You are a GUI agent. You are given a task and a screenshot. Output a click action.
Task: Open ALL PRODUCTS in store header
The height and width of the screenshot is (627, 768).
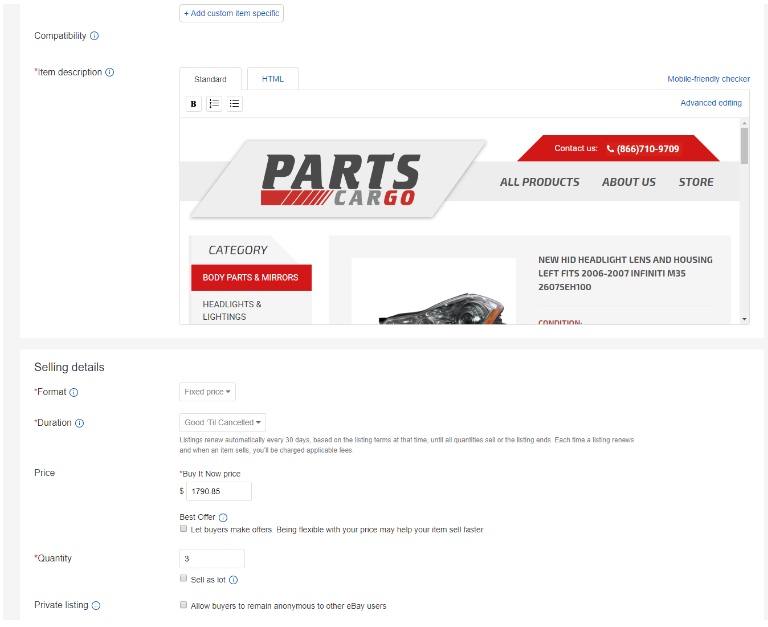(x=539, y=182)
